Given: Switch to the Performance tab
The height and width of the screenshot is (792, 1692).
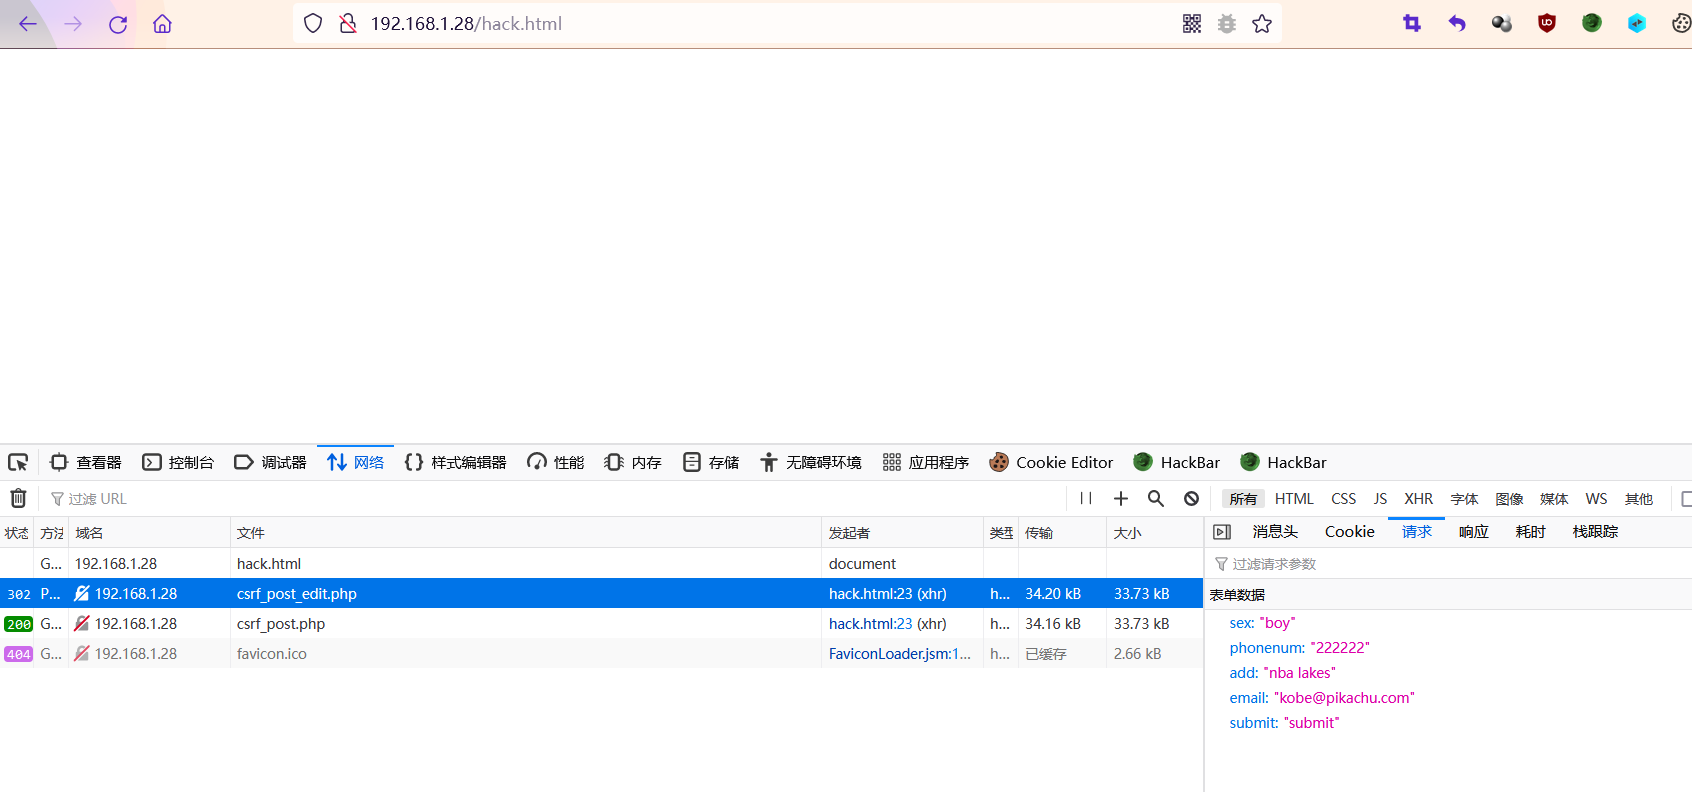Looking at the screenshot, I should (556, 462).
